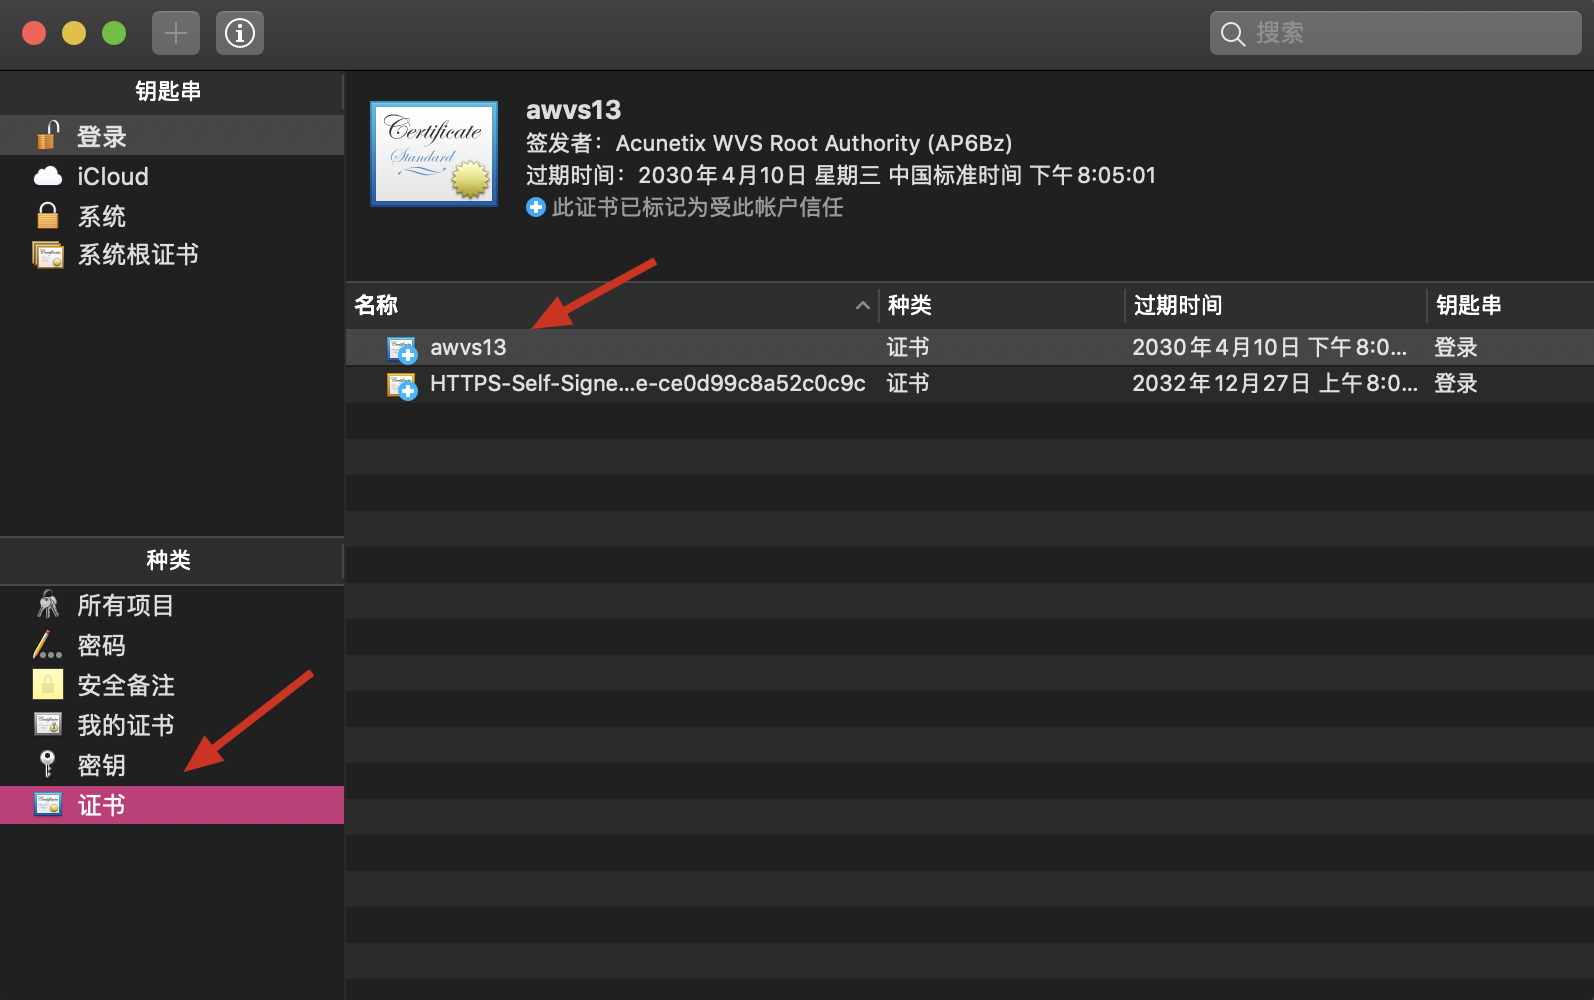
Task: Click 证书 kind cell in awvs13 row
Action: [908, 347]
